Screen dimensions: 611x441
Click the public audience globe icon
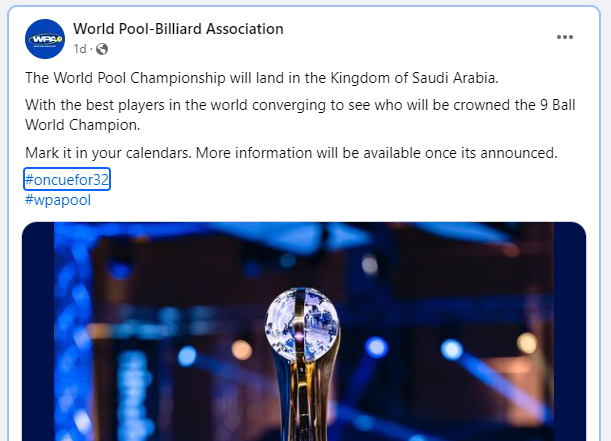click(102, 48)
